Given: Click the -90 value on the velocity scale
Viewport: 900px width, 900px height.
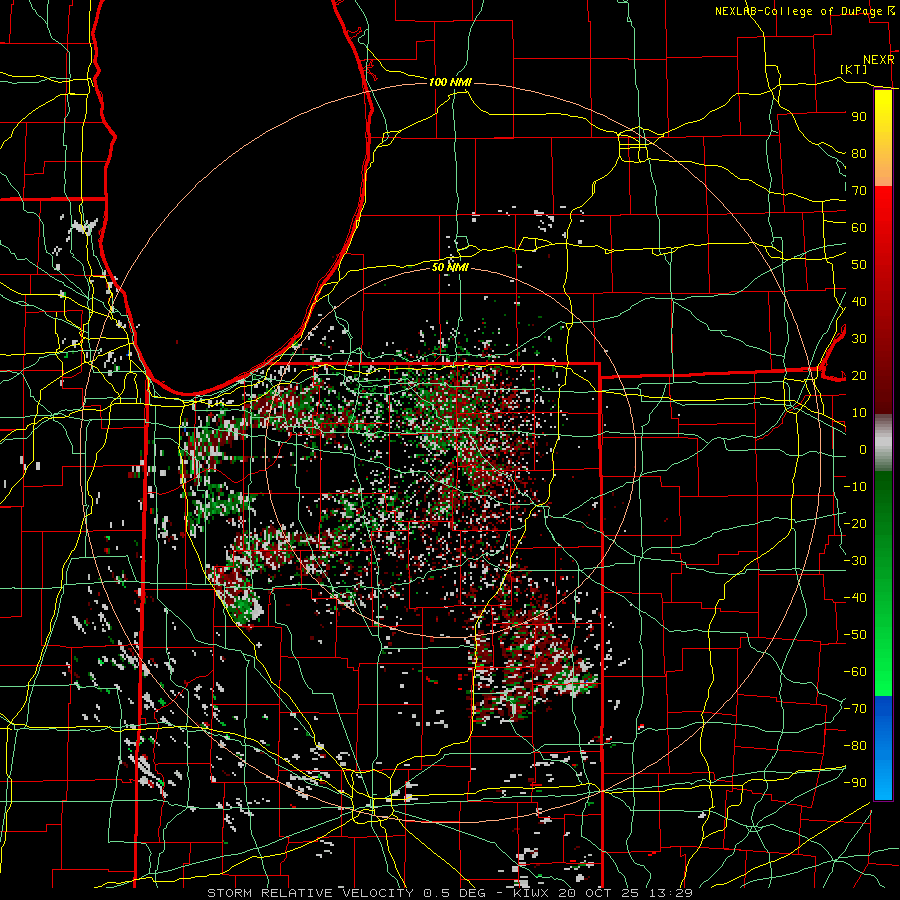Looking at the screenshot, I should pos(855,783).
